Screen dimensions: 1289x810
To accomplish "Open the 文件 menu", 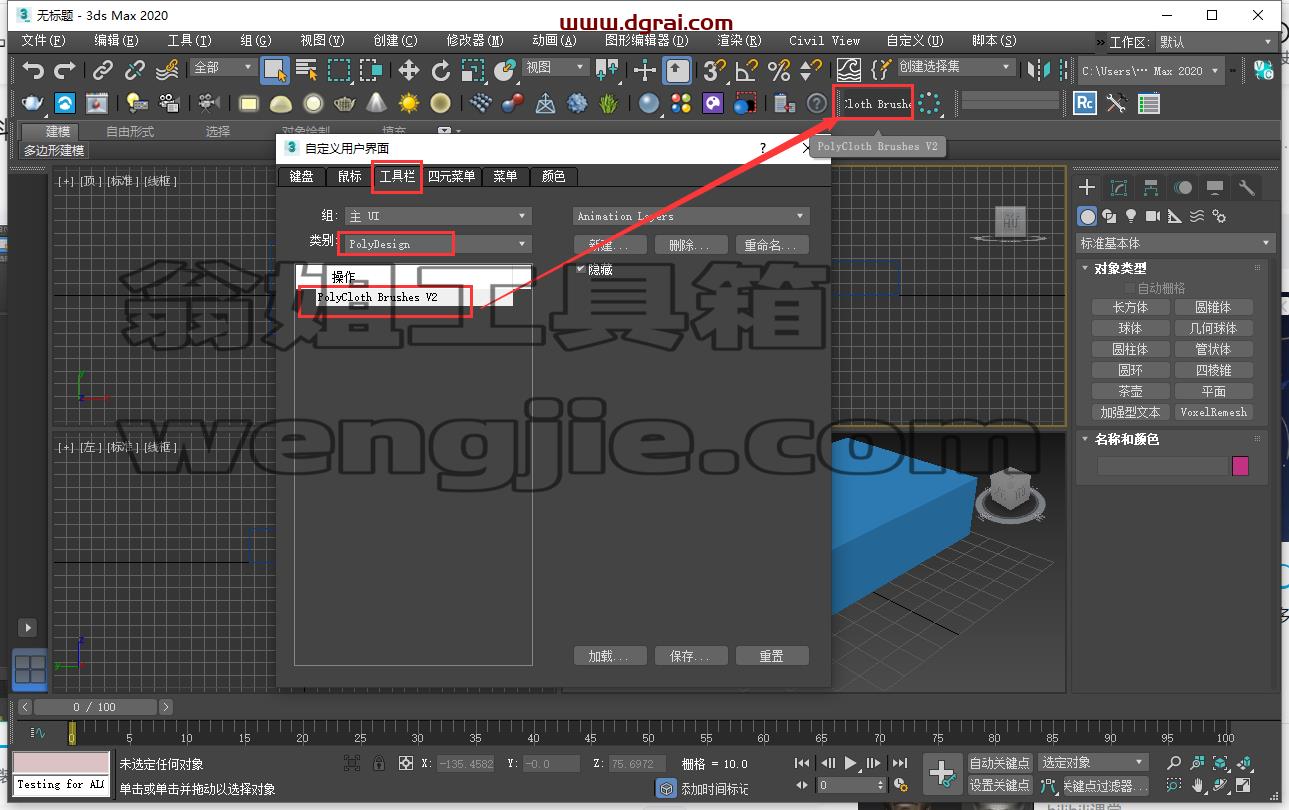I will pyautogui.click(x=43, y=41).
